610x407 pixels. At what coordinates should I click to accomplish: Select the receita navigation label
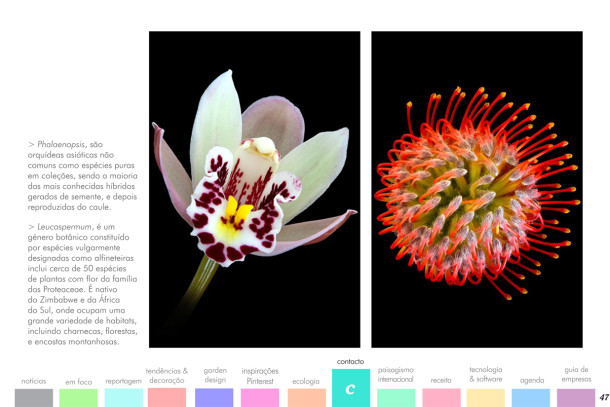click(441, 381)
